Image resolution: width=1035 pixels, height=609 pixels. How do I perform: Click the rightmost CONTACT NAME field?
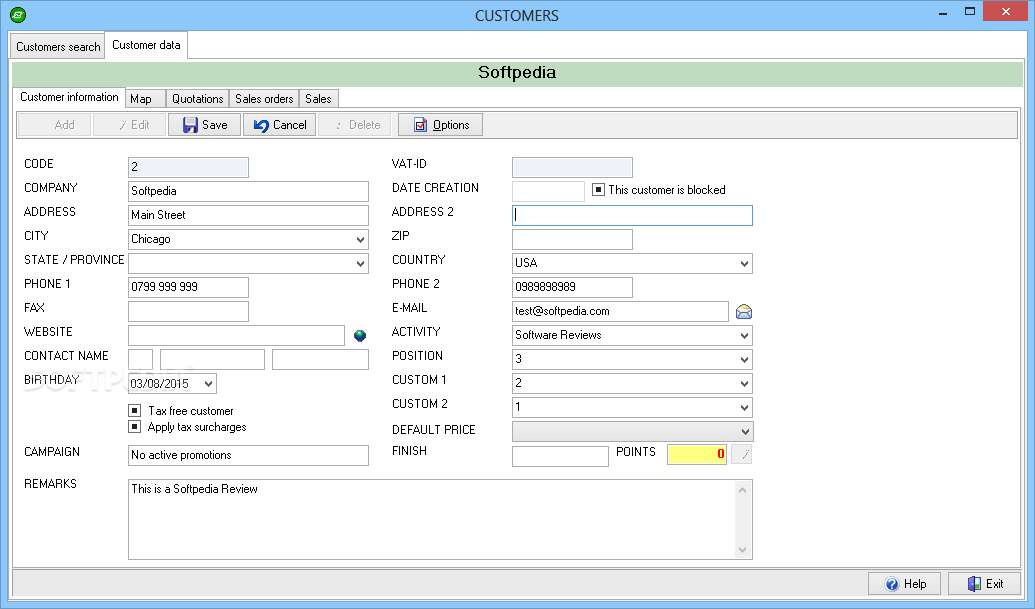[320, 360]
